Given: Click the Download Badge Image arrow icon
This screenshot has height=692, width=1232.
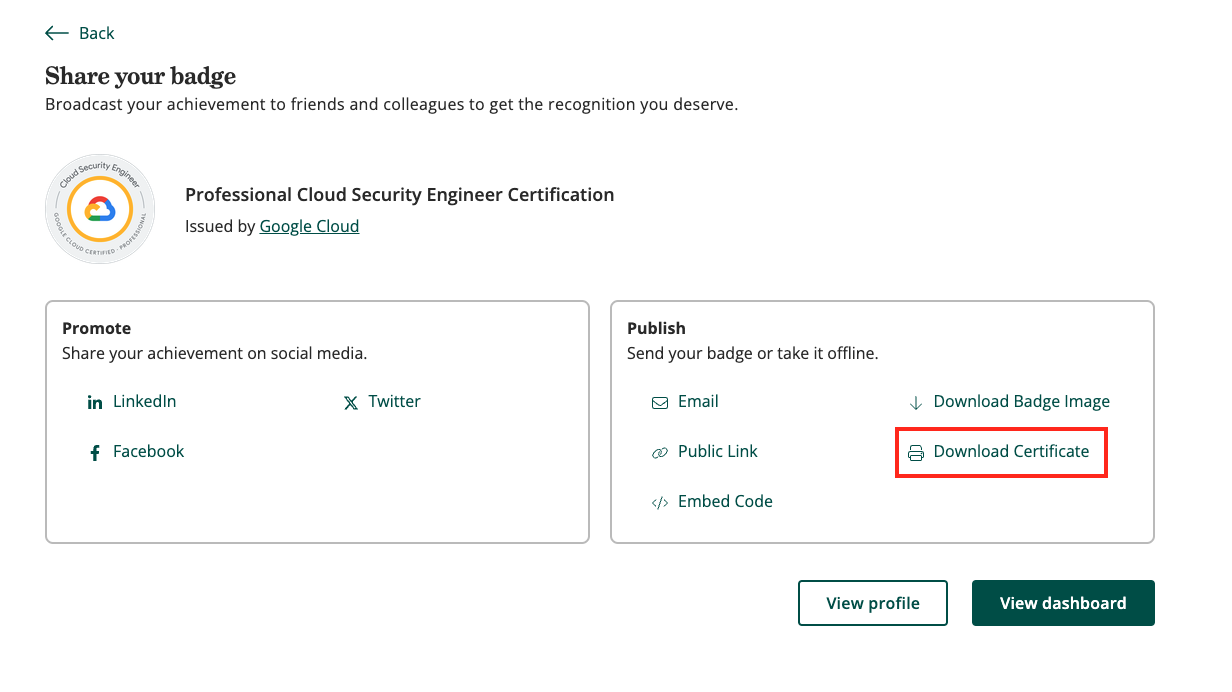Looking at the screenshot, I should (915, 402).
